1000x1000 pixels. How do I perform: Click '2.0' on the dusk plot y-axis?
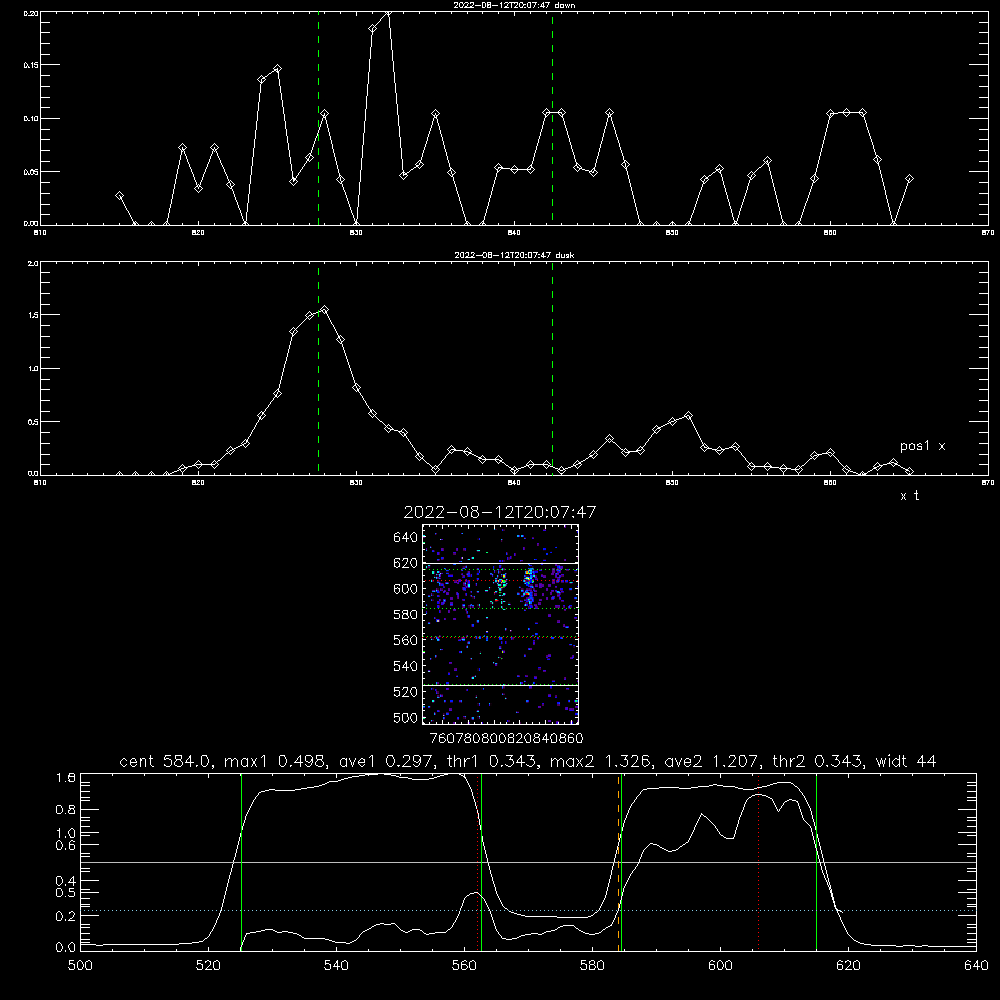tap(33, 263)
